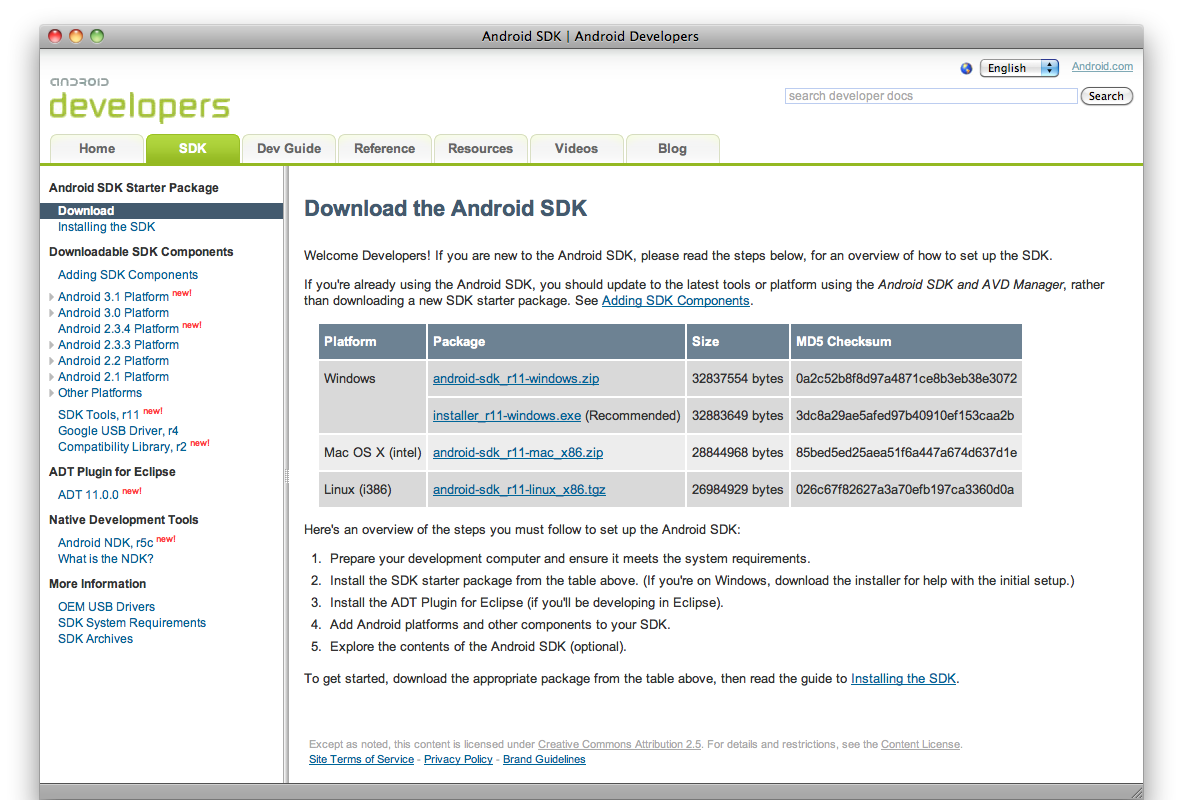Expand the Android 2.2 Platform triangle

[x=51, y=361]
